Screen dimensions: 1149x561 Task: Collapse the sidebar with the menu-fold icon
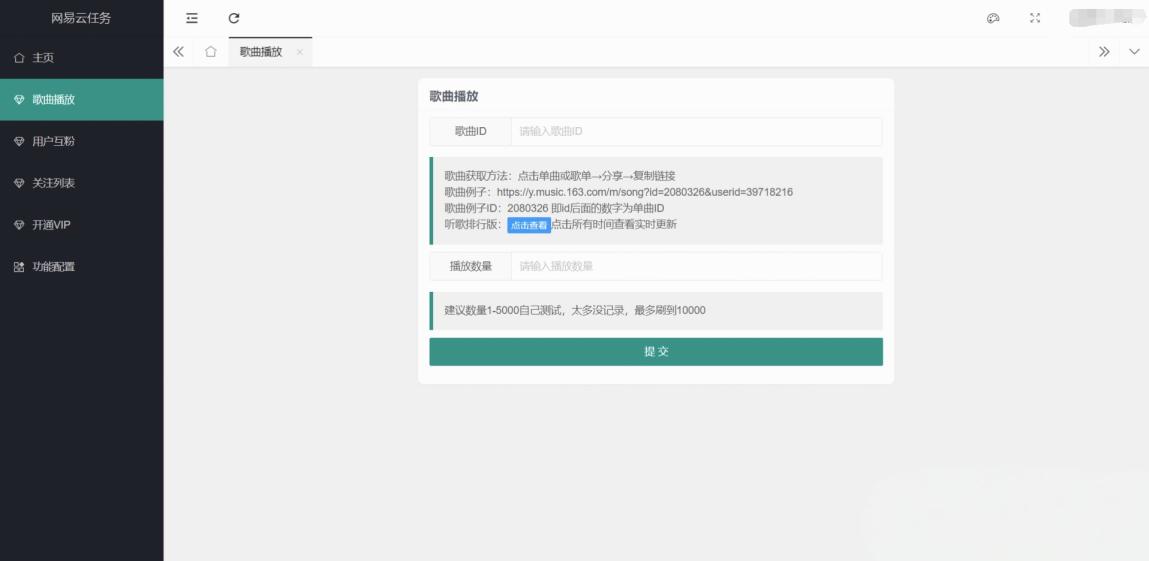(192, 18)
